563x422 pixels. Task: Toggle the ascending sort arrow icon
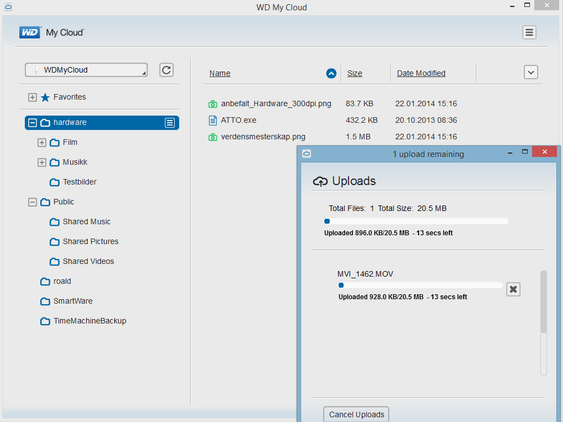point(331,73)
